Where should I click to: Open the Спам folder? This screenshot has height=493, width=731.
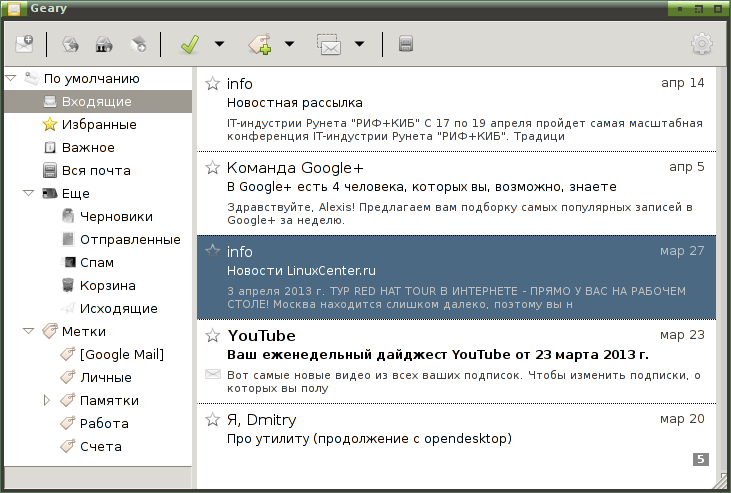click(98, 262)
